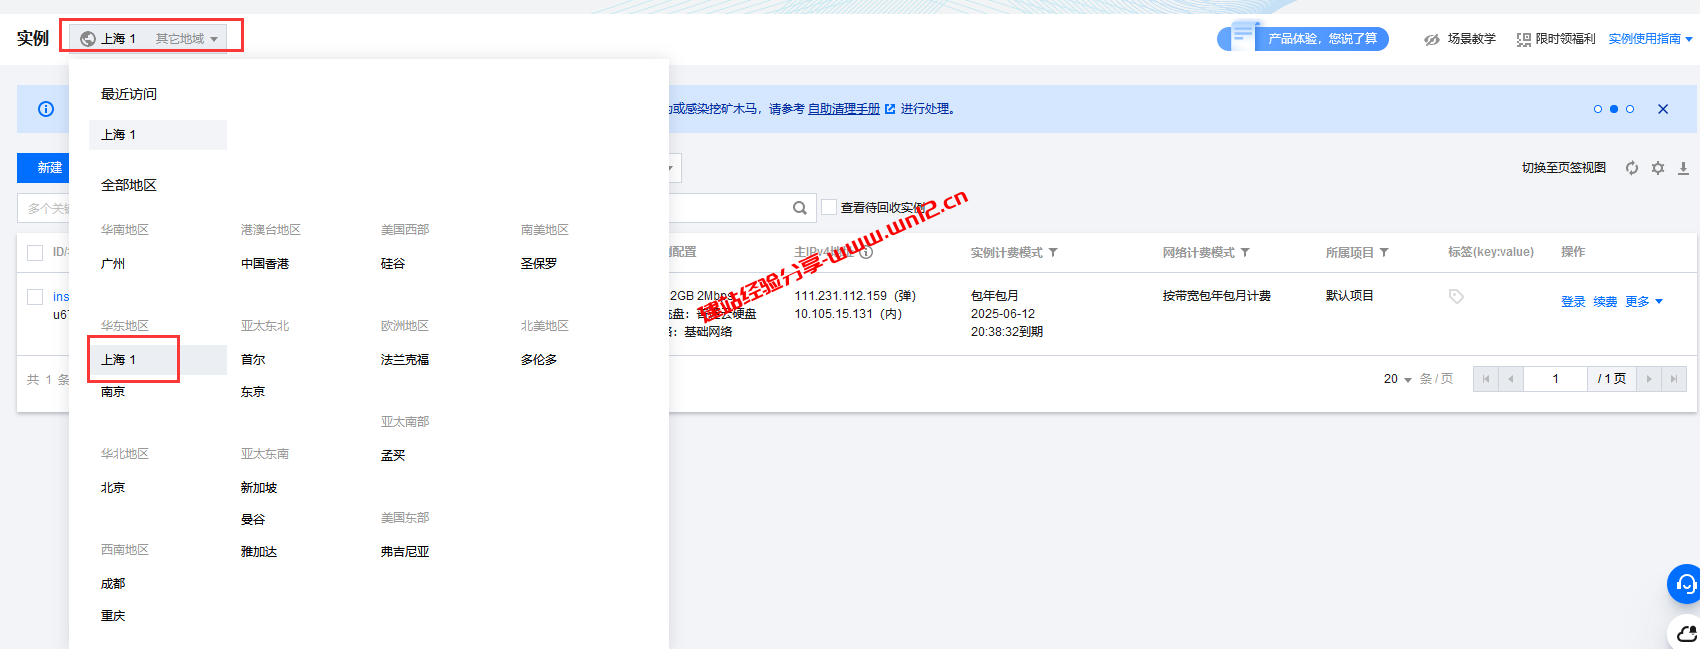Screen dimensions: 1700x649
Task: Choose the 北京 region
Action: tap(113, 488)
